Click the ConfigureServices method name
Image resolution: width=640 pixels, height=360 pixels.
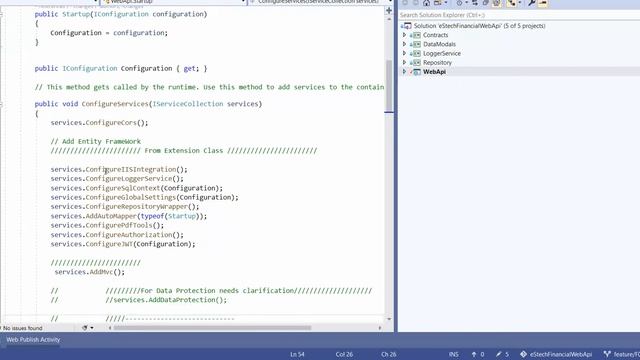115,104
